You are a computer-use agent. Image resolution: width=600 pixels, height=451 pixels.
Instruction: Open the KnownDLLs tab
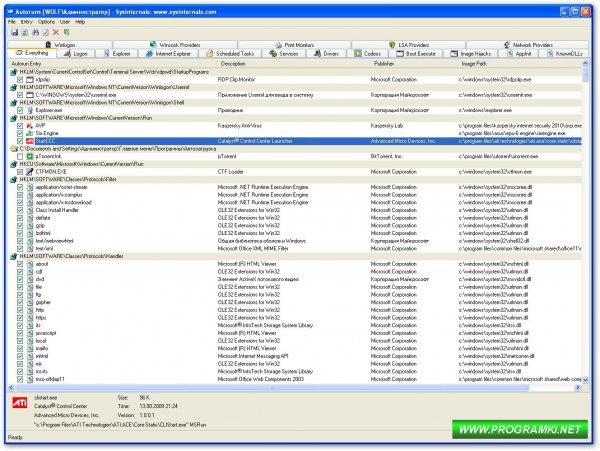[565, 54]
